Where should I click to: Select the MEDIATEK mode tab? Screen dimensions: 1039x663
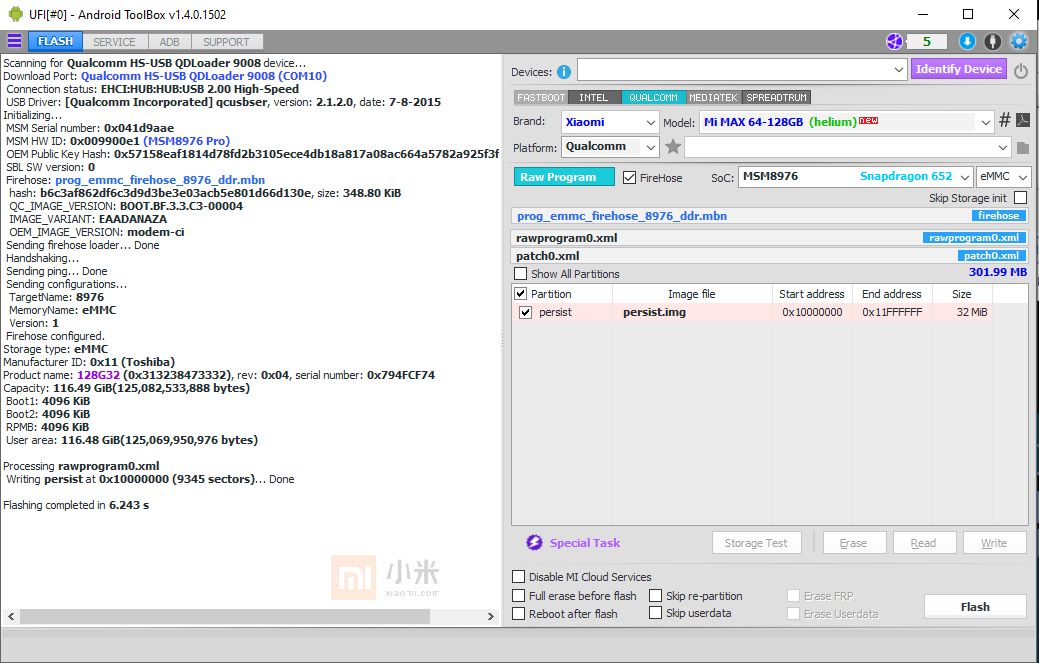point(713,97)
